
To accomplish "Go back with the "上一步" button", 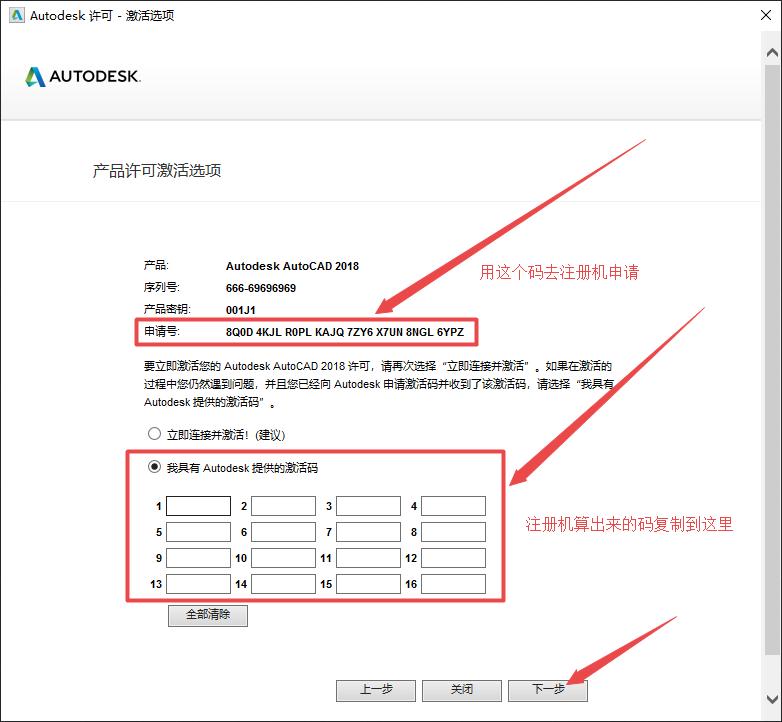I will click(375, 690).
